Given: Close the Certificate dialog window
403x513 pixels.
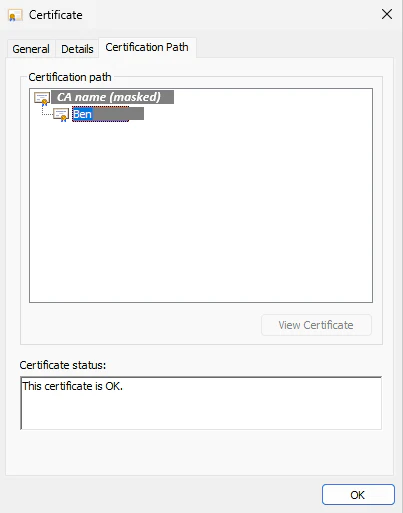Looking at the screenshot, I should point(387,14).
